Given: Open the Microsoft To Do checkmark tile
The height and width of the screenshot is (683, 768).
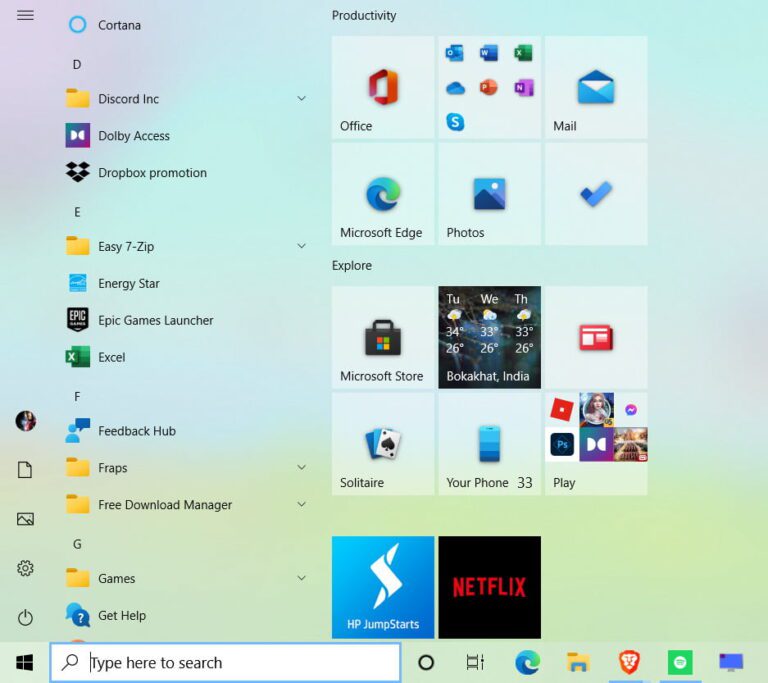Looking at the screenshot, I should tap(596, 194).
